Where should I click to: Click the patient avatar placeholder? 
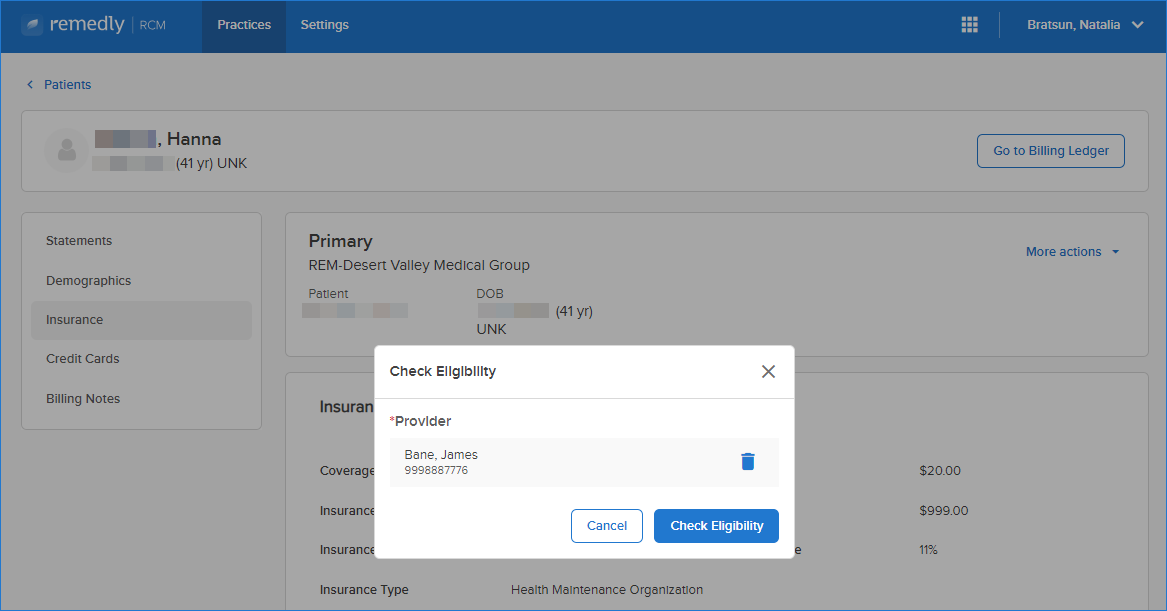(x=67, y=150)
